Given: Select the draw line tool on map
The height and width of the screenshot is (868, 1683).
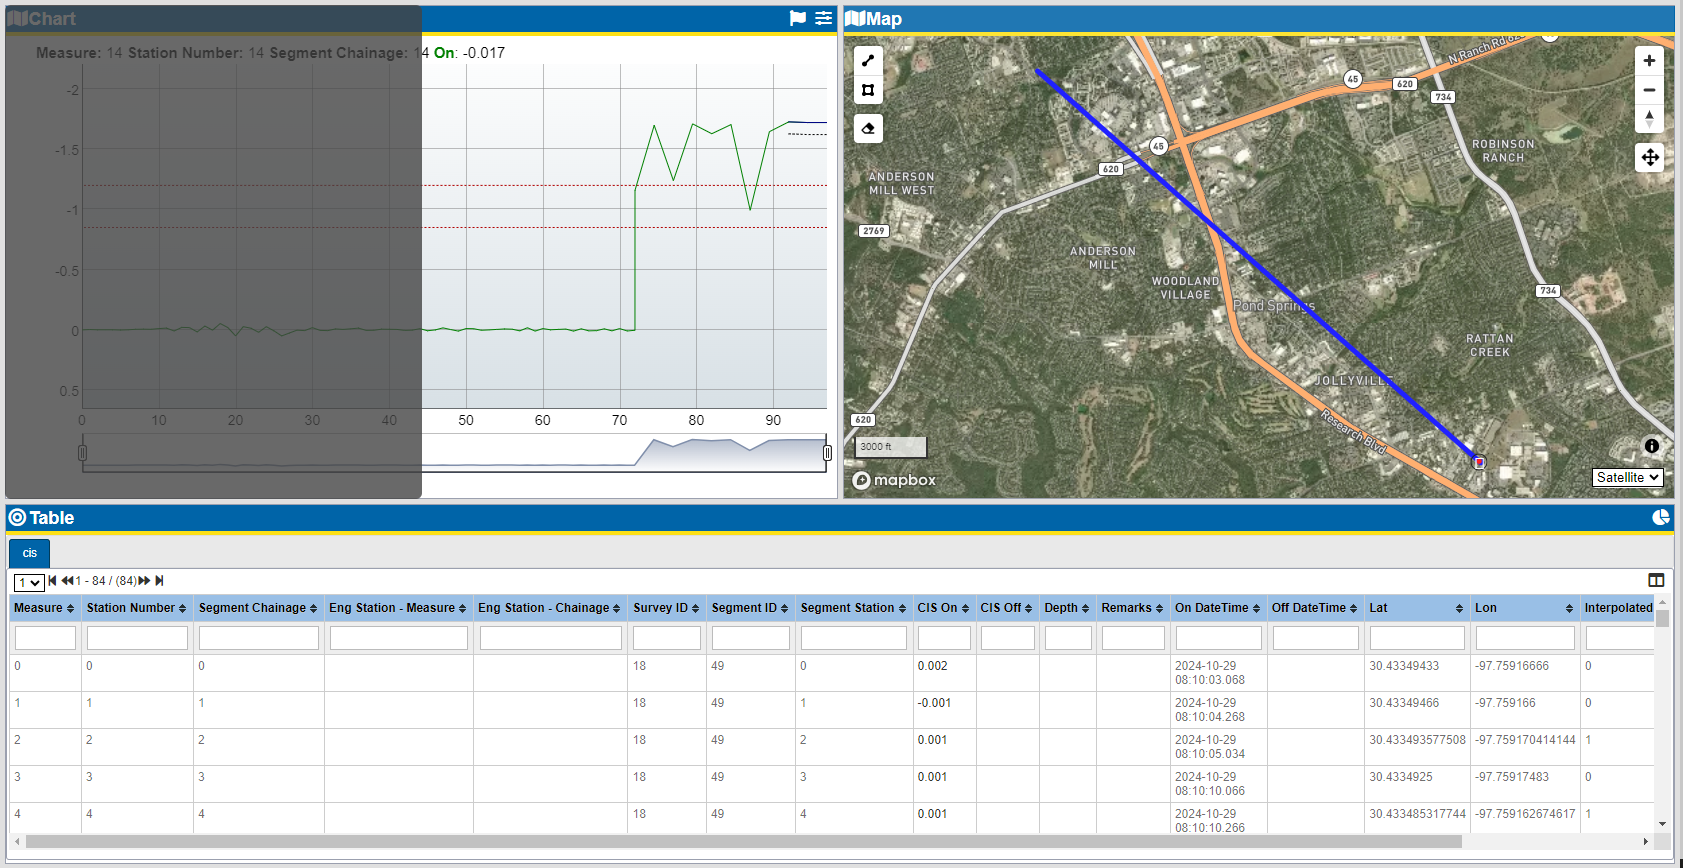Looking at the screenshot, I should (x=868, y=60).
